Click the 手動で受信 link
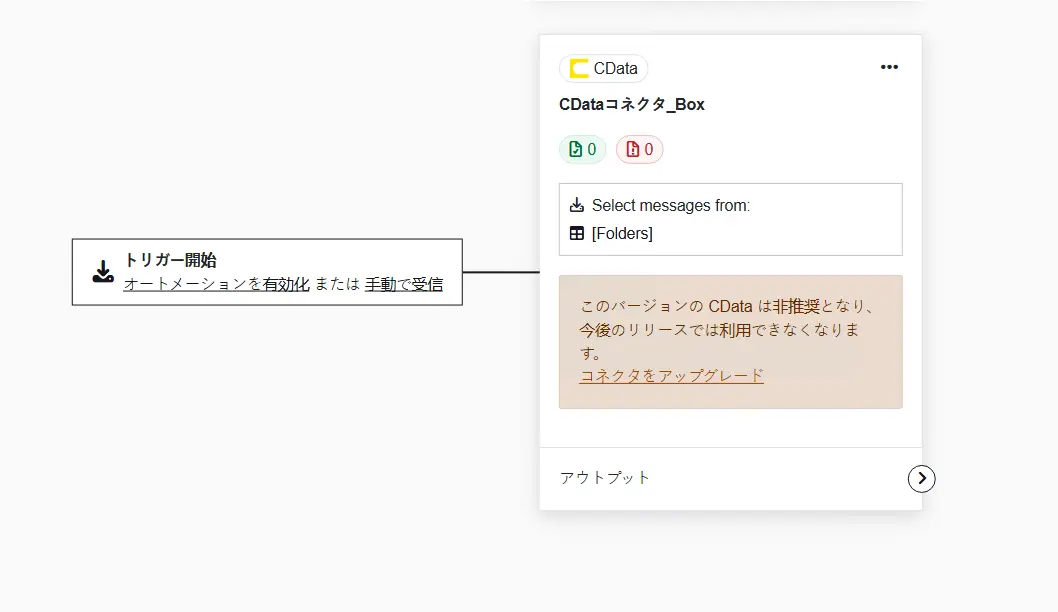 pyautogui.click(x=403, y=284)
